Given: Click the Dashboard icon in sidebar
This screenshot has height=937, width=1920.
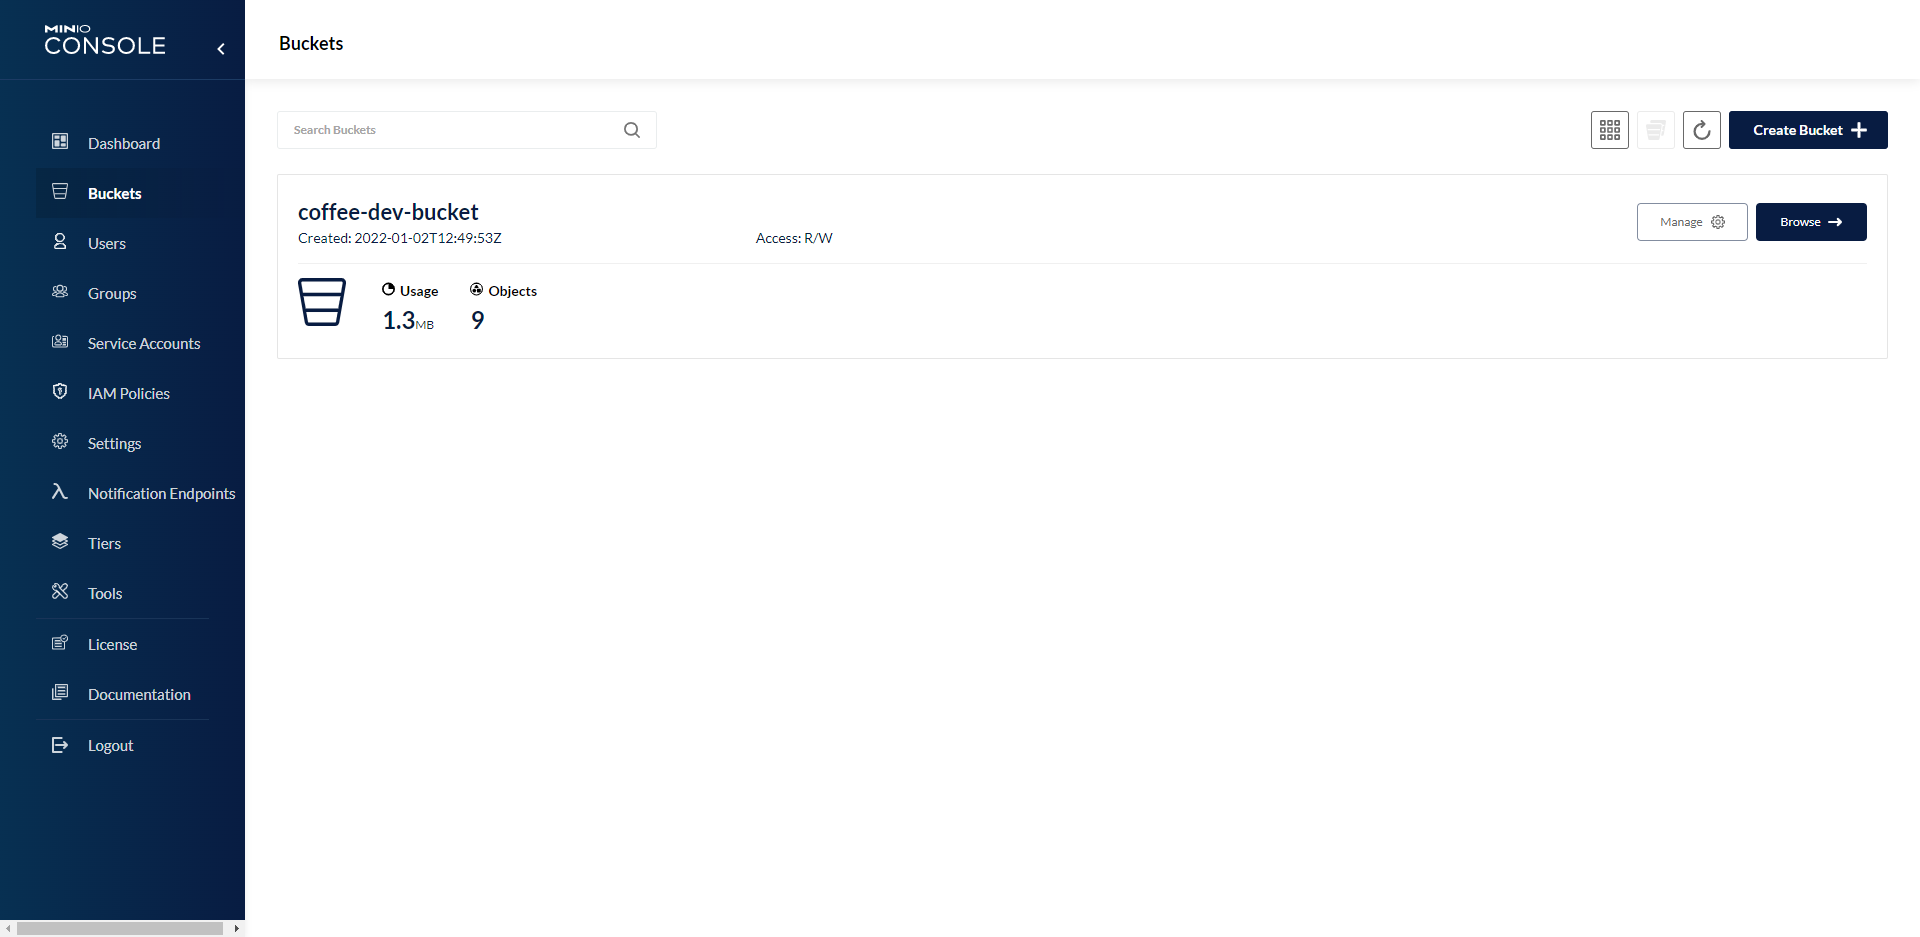Looking at the screenshot, I should (60, 142).
